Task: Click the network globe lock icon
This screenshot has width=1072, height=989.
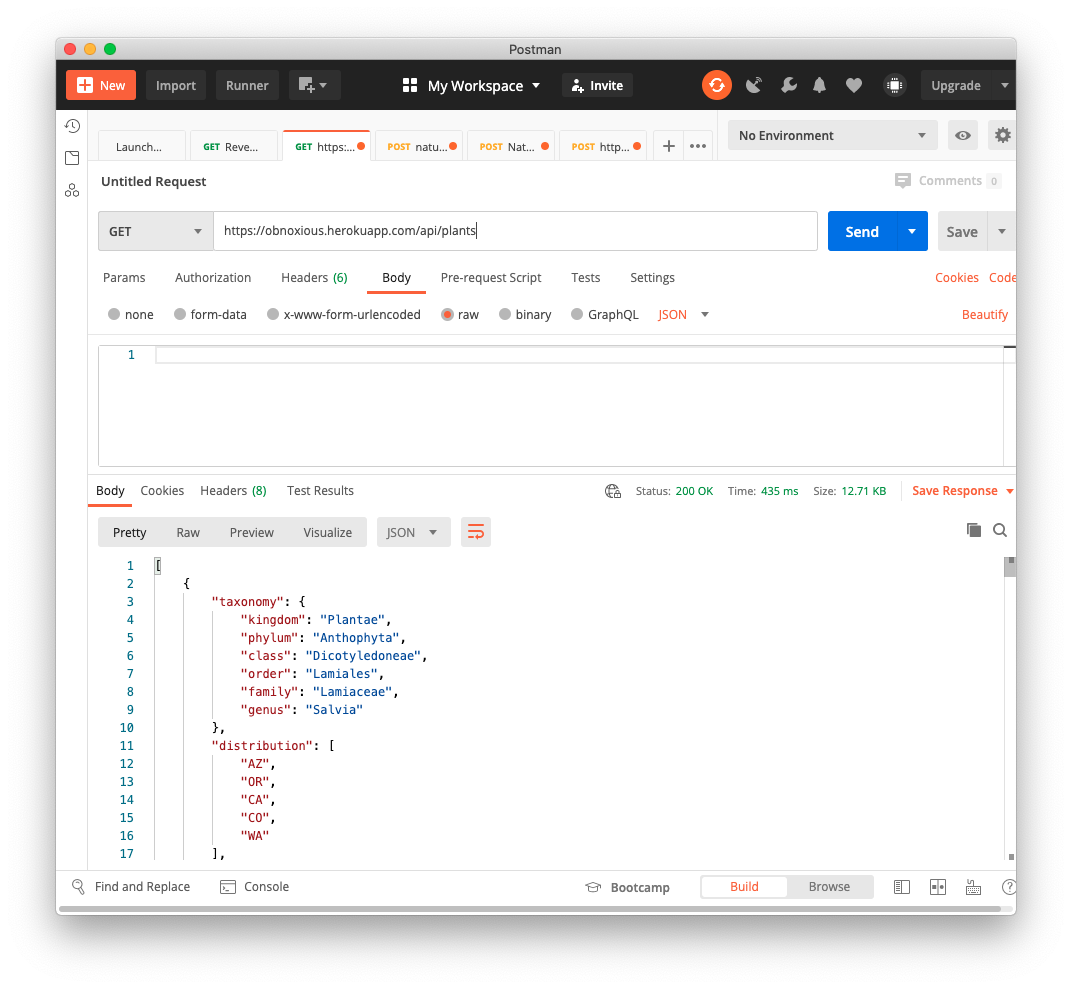Action: pos(613,491)
